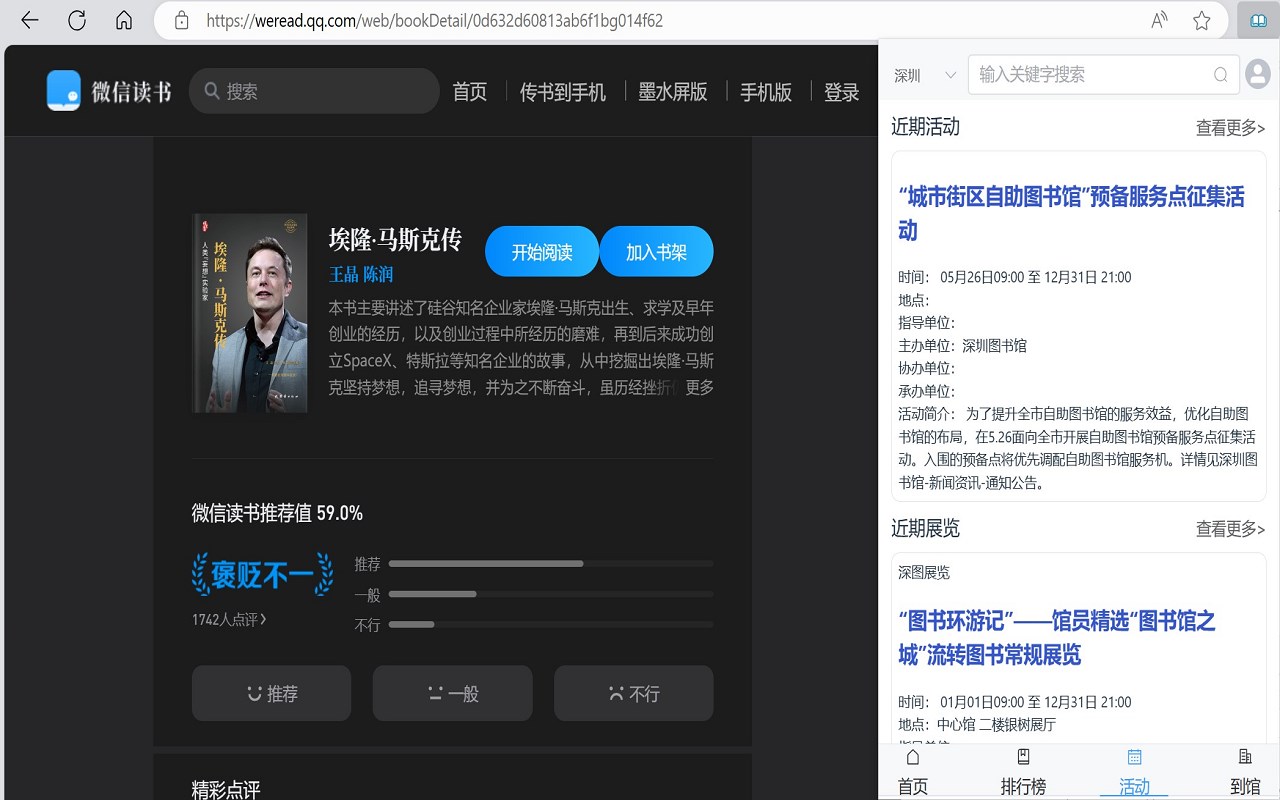
Task: Click the 不行 rating progress bar
Action: 551,624
